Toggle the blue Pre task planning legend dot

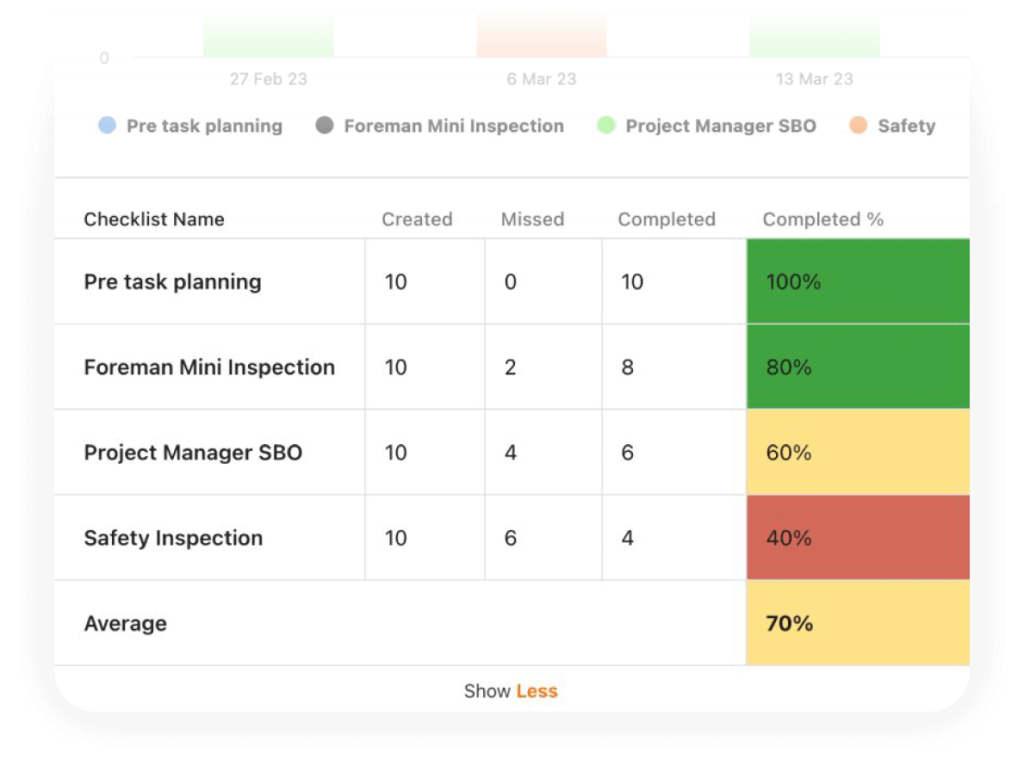pos(107,126)
